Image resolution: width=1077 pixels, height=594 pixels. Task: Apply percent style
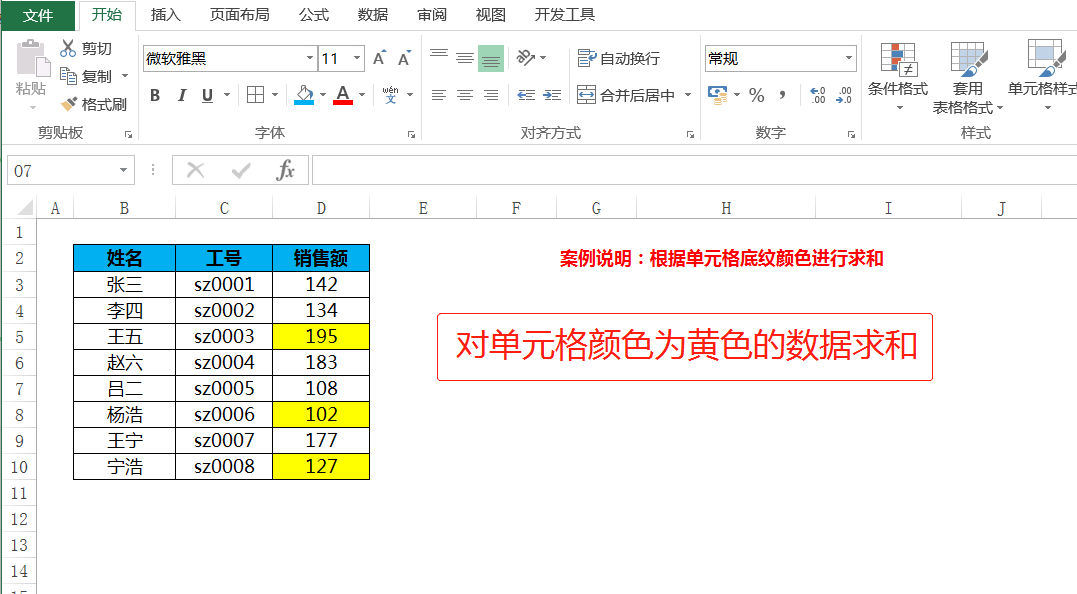[x=757, y=95]
